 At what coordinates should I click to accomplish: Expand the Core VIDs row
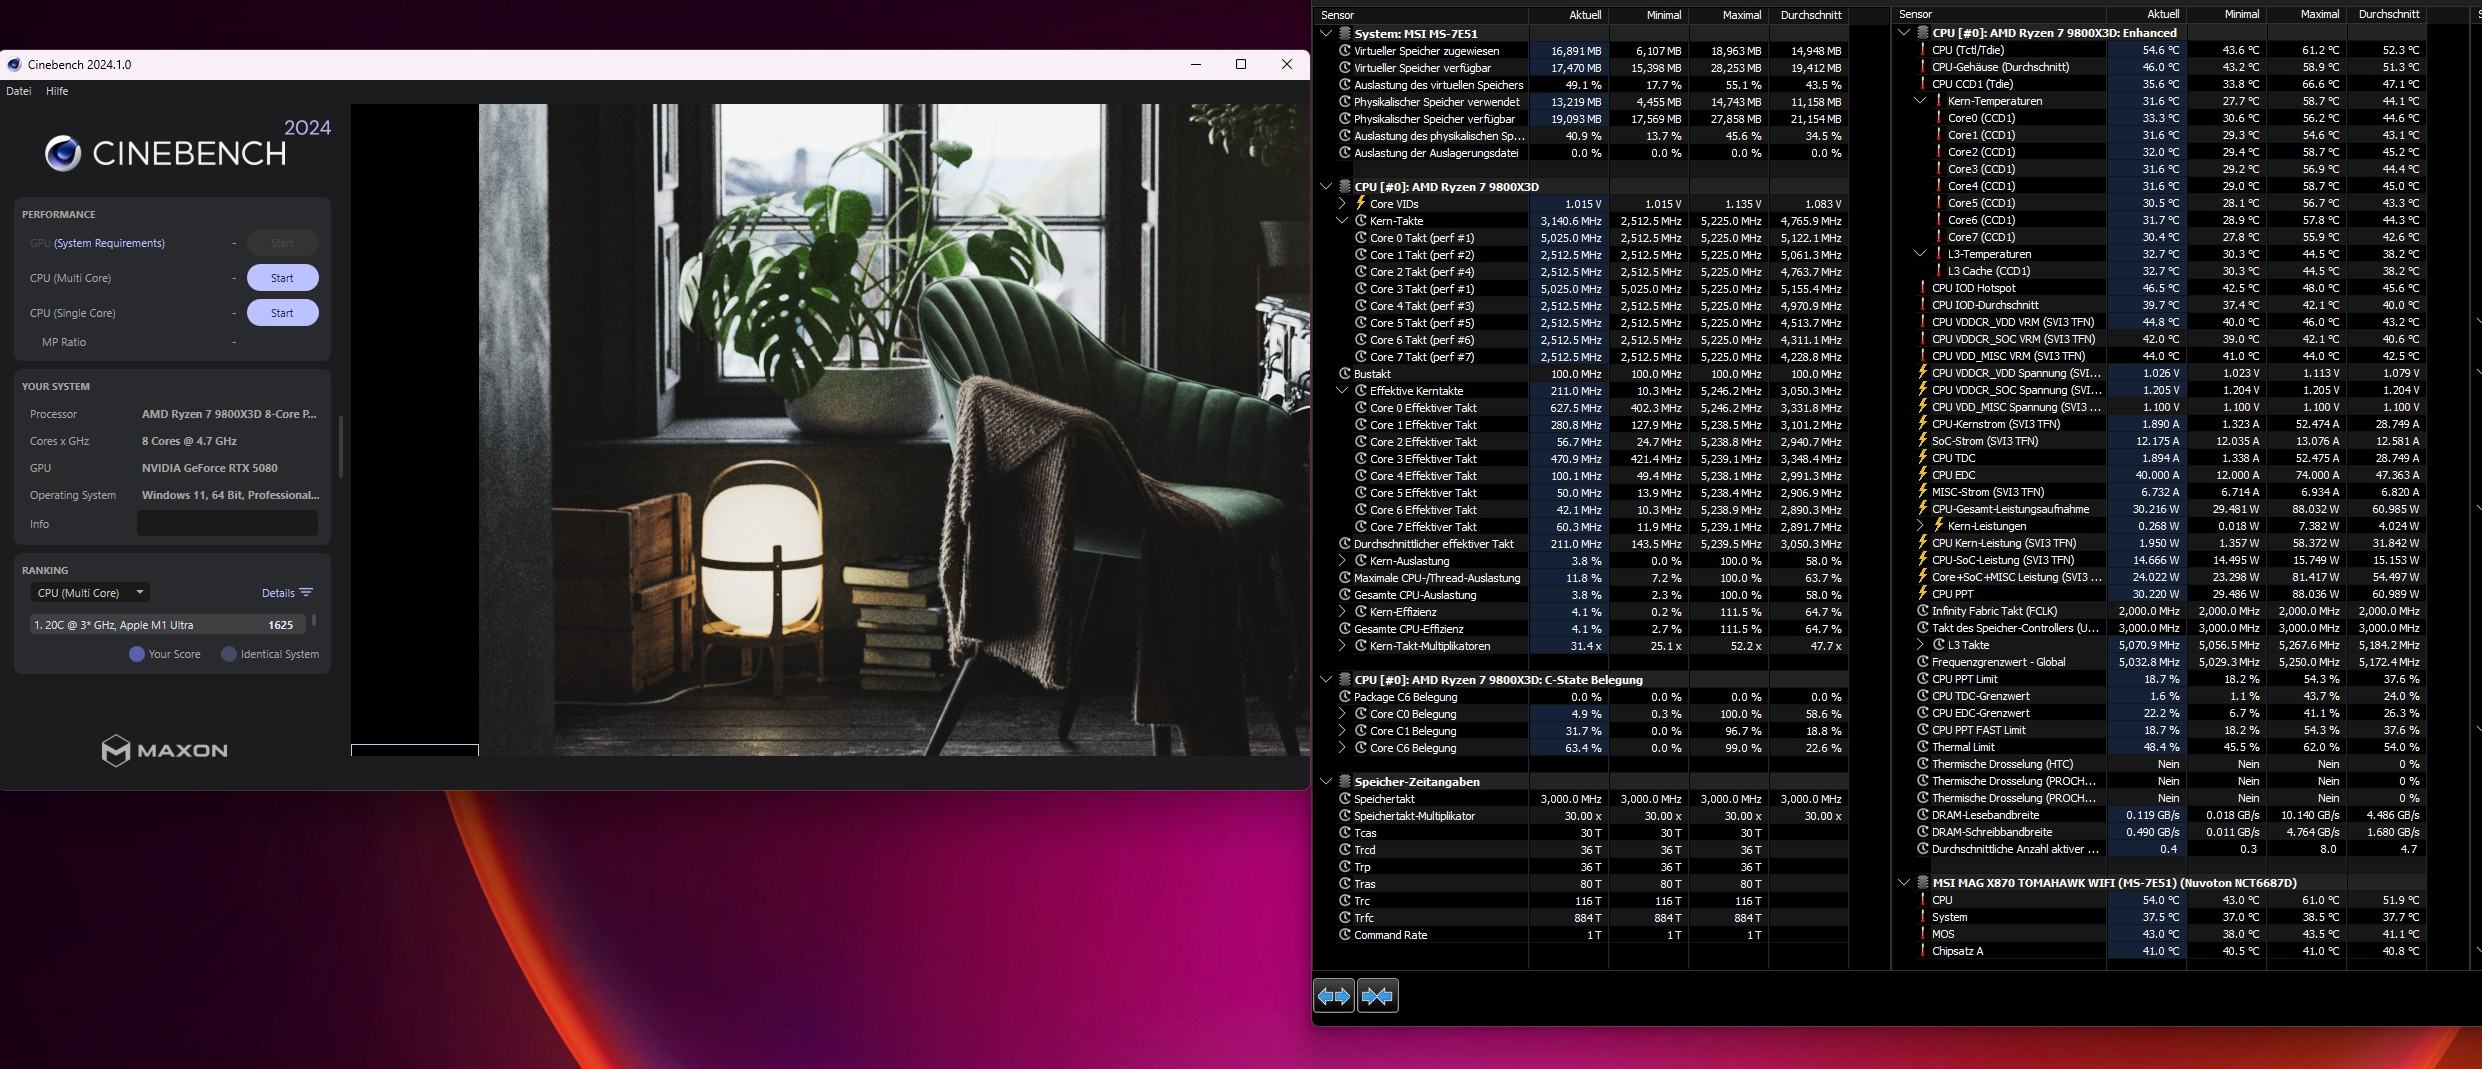point(1342,204)
